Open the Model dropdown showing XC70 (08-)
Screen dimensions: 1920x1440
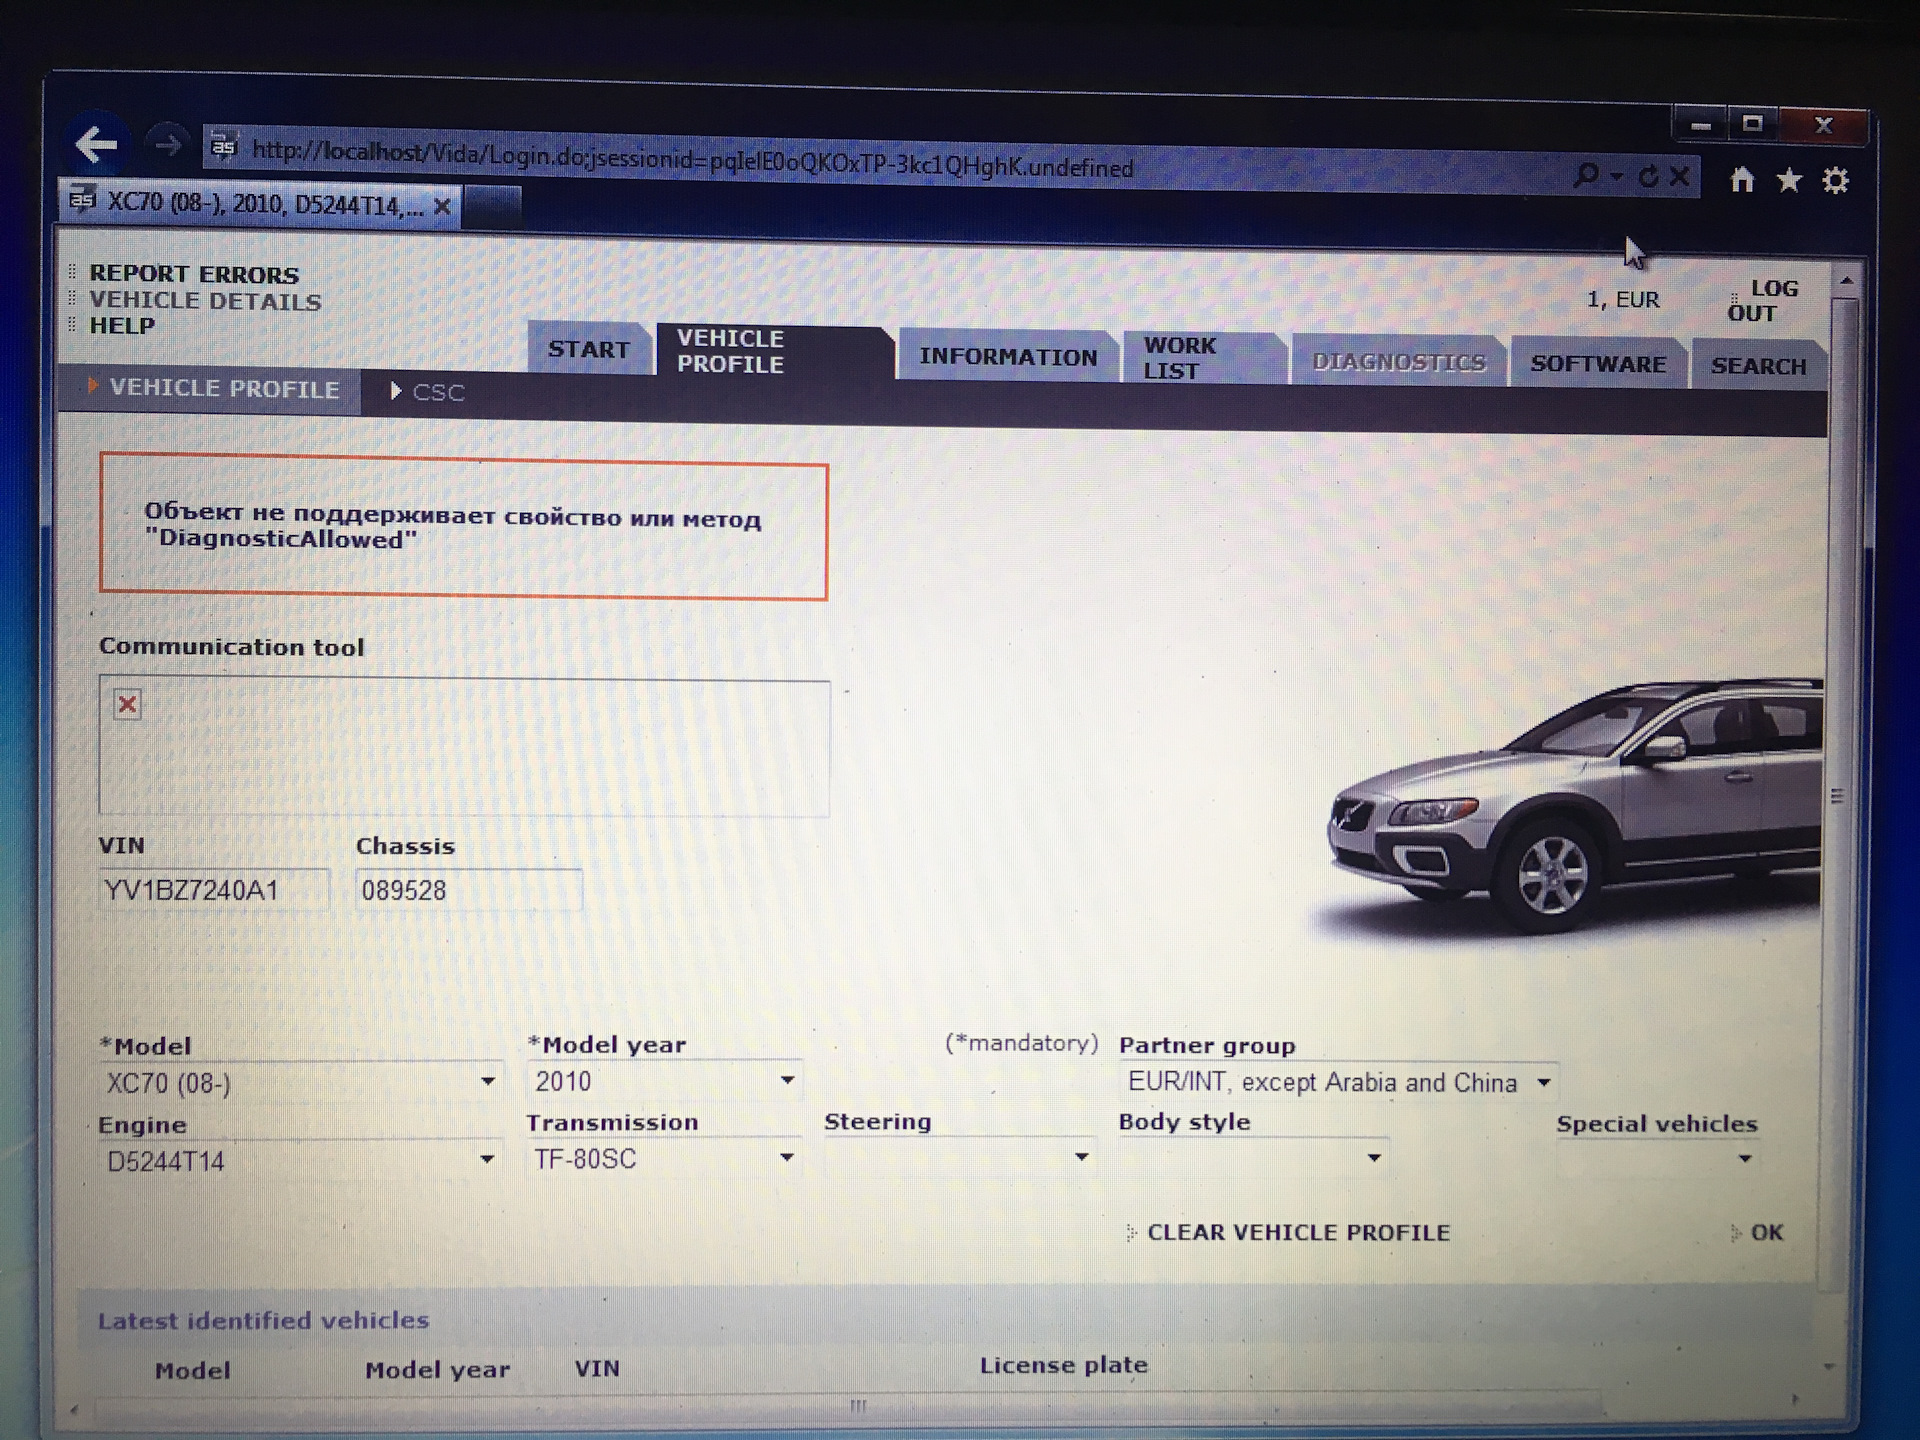(x=301, y=1083)
